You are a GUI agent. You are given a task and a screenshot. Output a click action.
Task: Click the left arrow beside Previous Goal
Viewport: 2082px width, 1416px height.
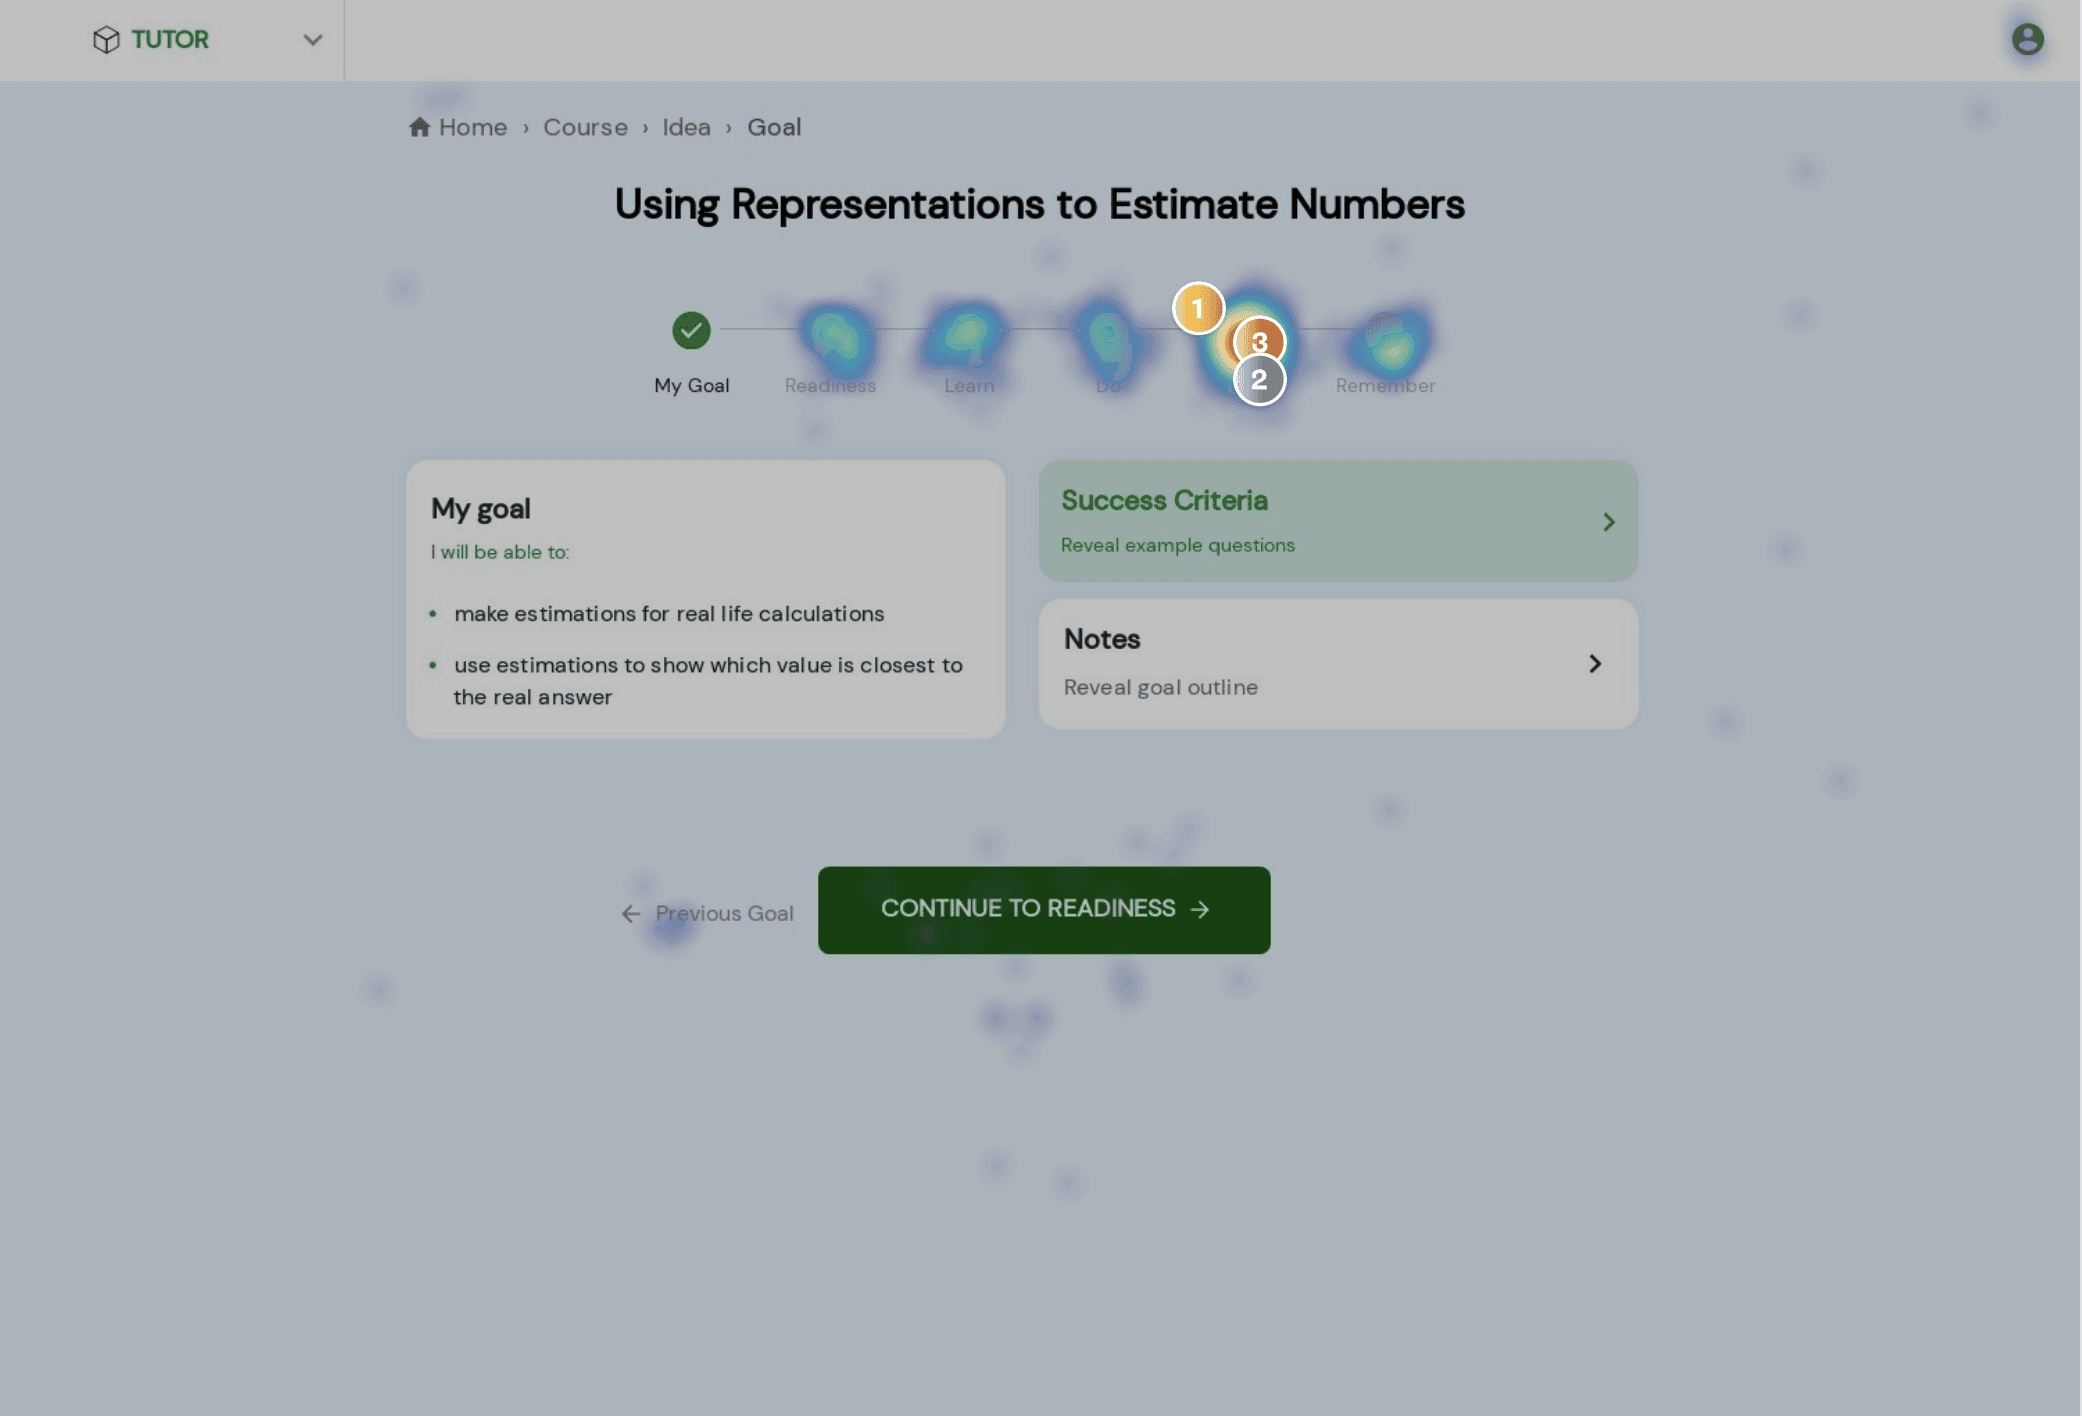(x=631, y=913)
